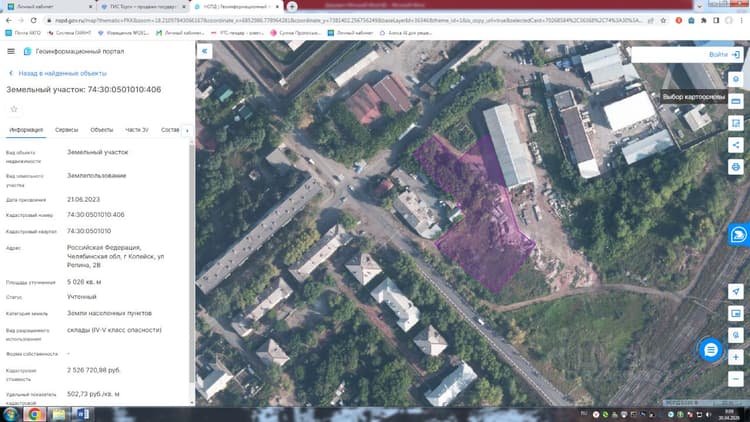Click the date 21.06.2023 value
The height and width of the screenshot is (422, 750).
click(x=83, y=200)
